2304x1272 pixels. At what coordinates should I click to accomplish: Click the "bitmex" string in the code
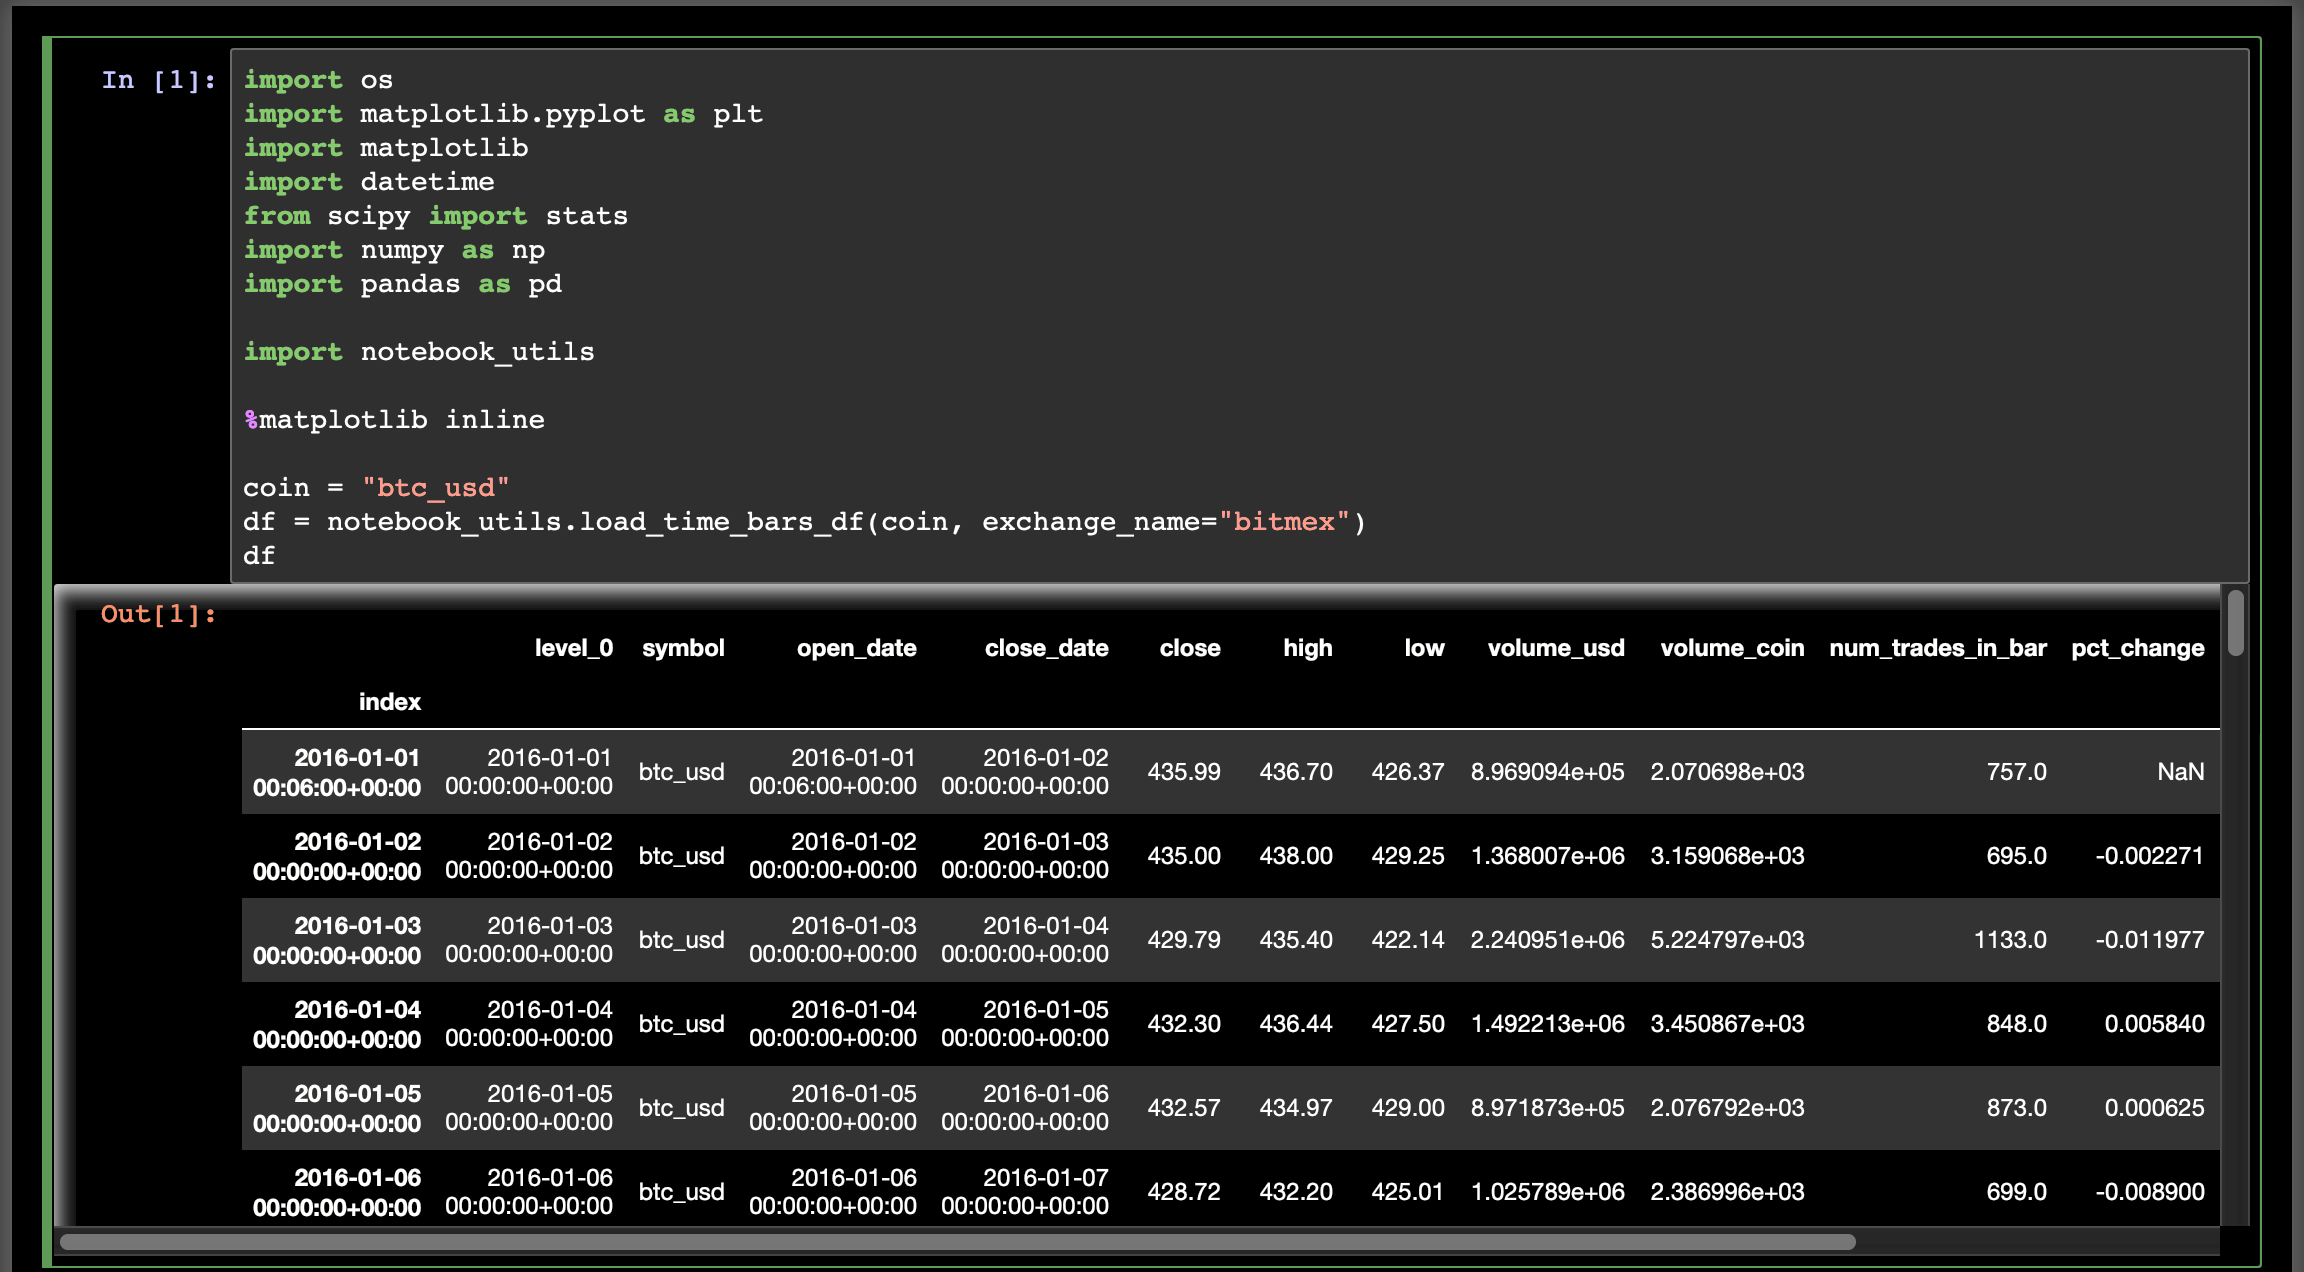[1284, 522]
